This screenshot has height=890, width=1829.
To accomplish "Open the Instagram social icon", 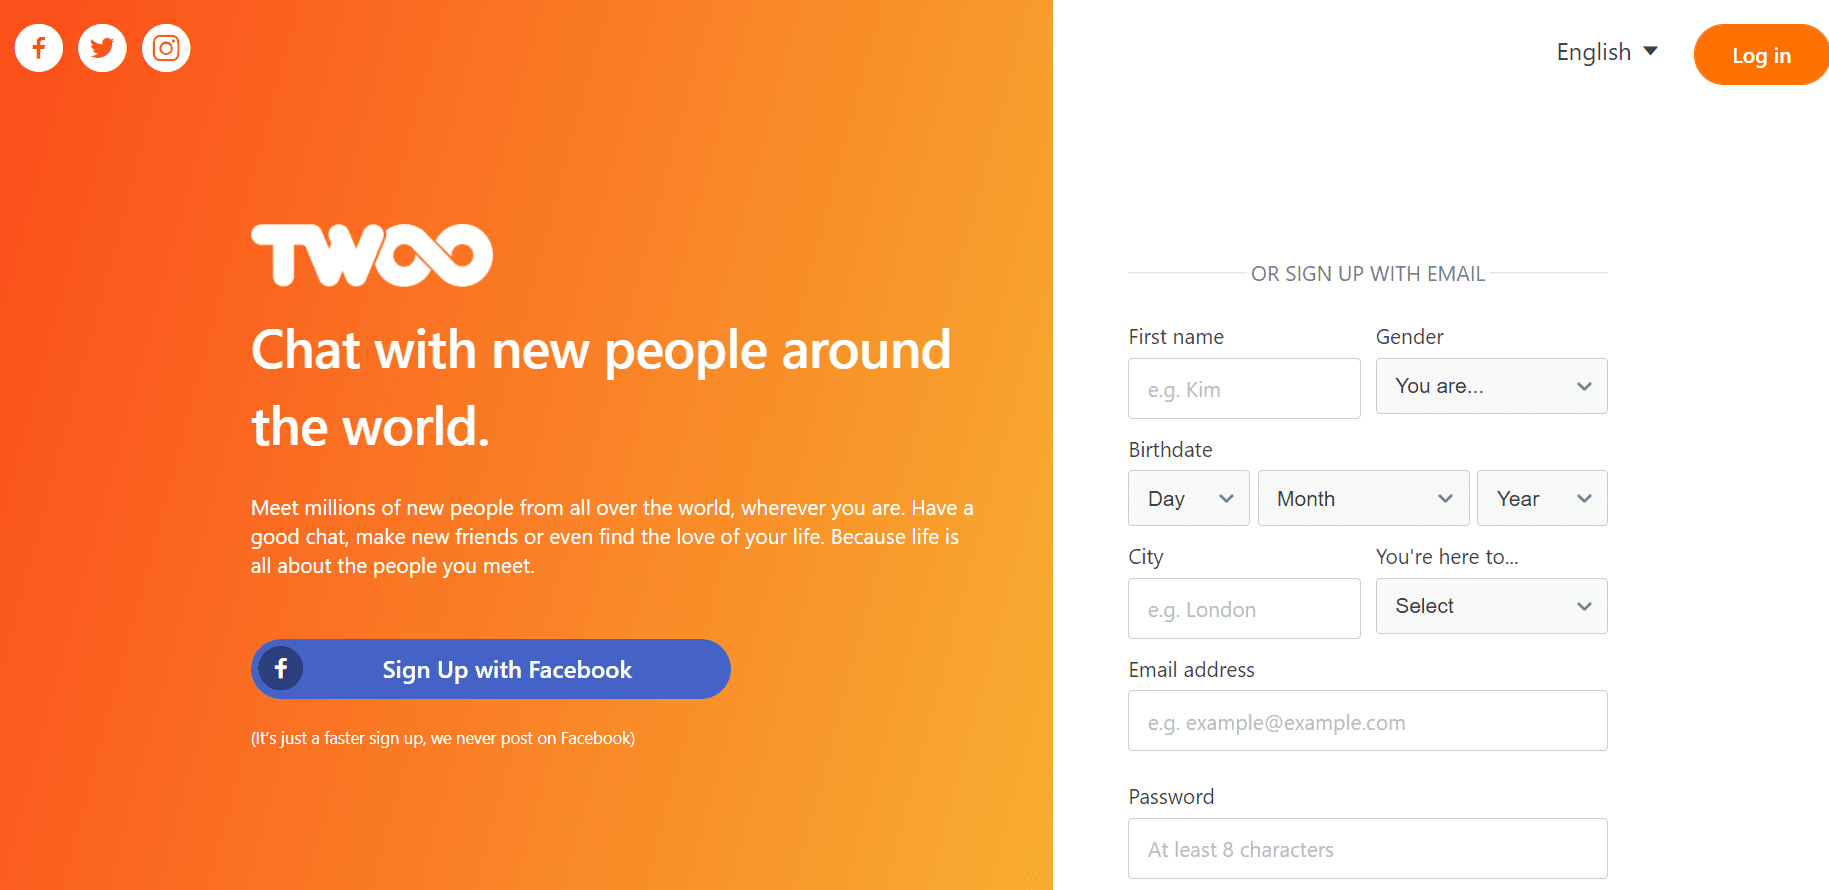I will pyautogui.click(x=166, y=48).
